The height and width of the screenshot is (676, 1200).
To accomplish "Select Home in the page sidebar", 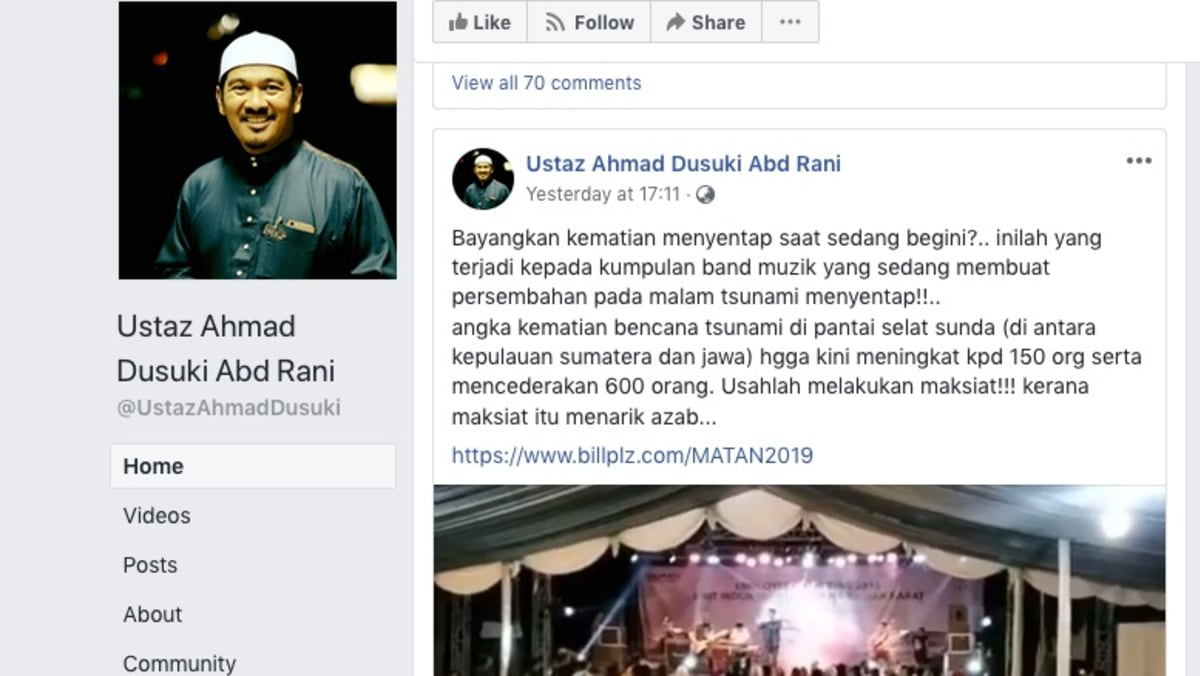I will (x=253, y=466).
